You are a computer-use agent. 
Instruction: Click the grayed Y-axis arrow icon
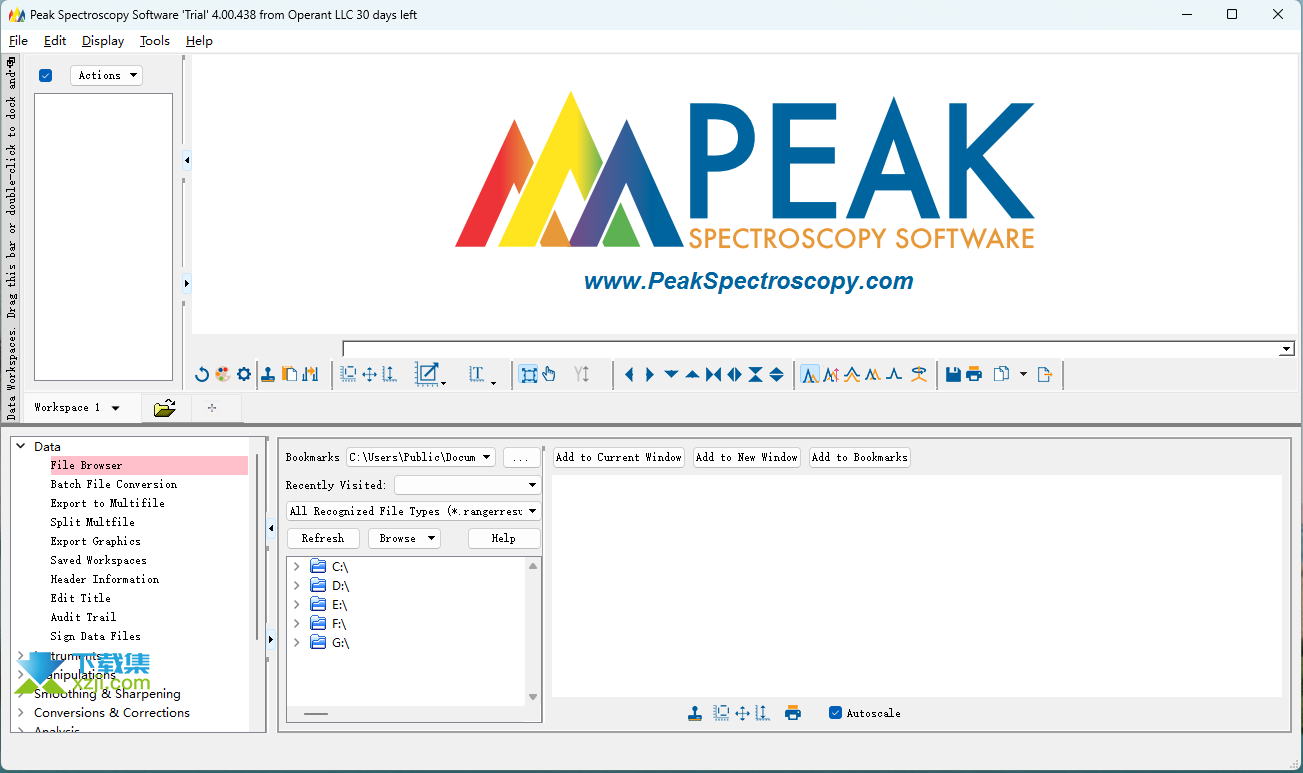582,374
